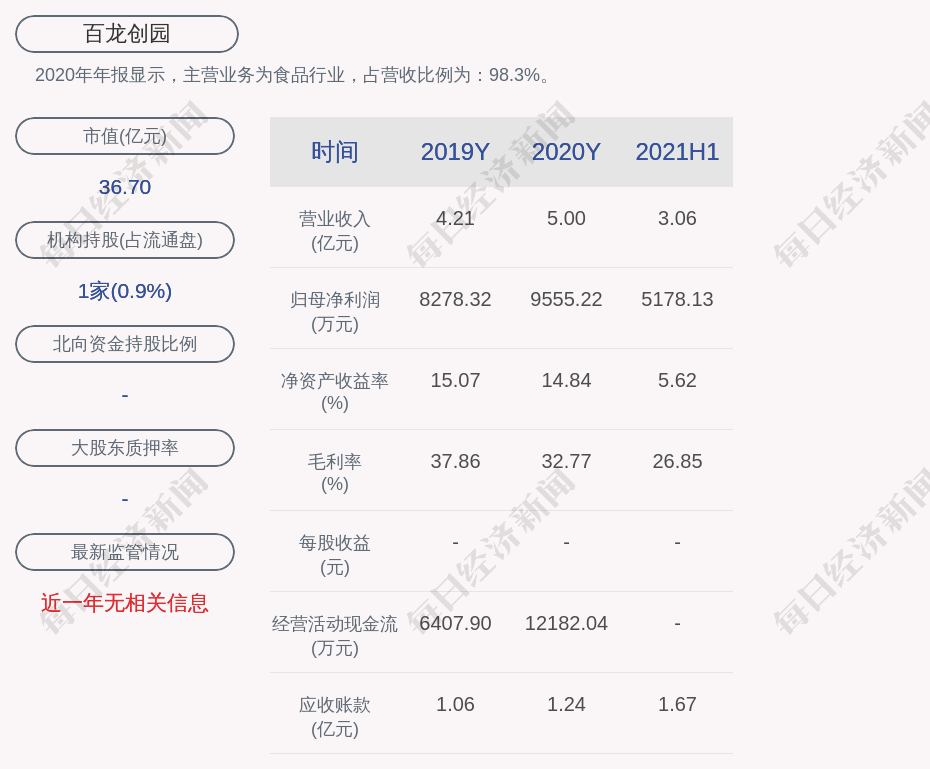Select receivables cell 1.67
This screenshot has width=930, height=769.
coord(677,704)
